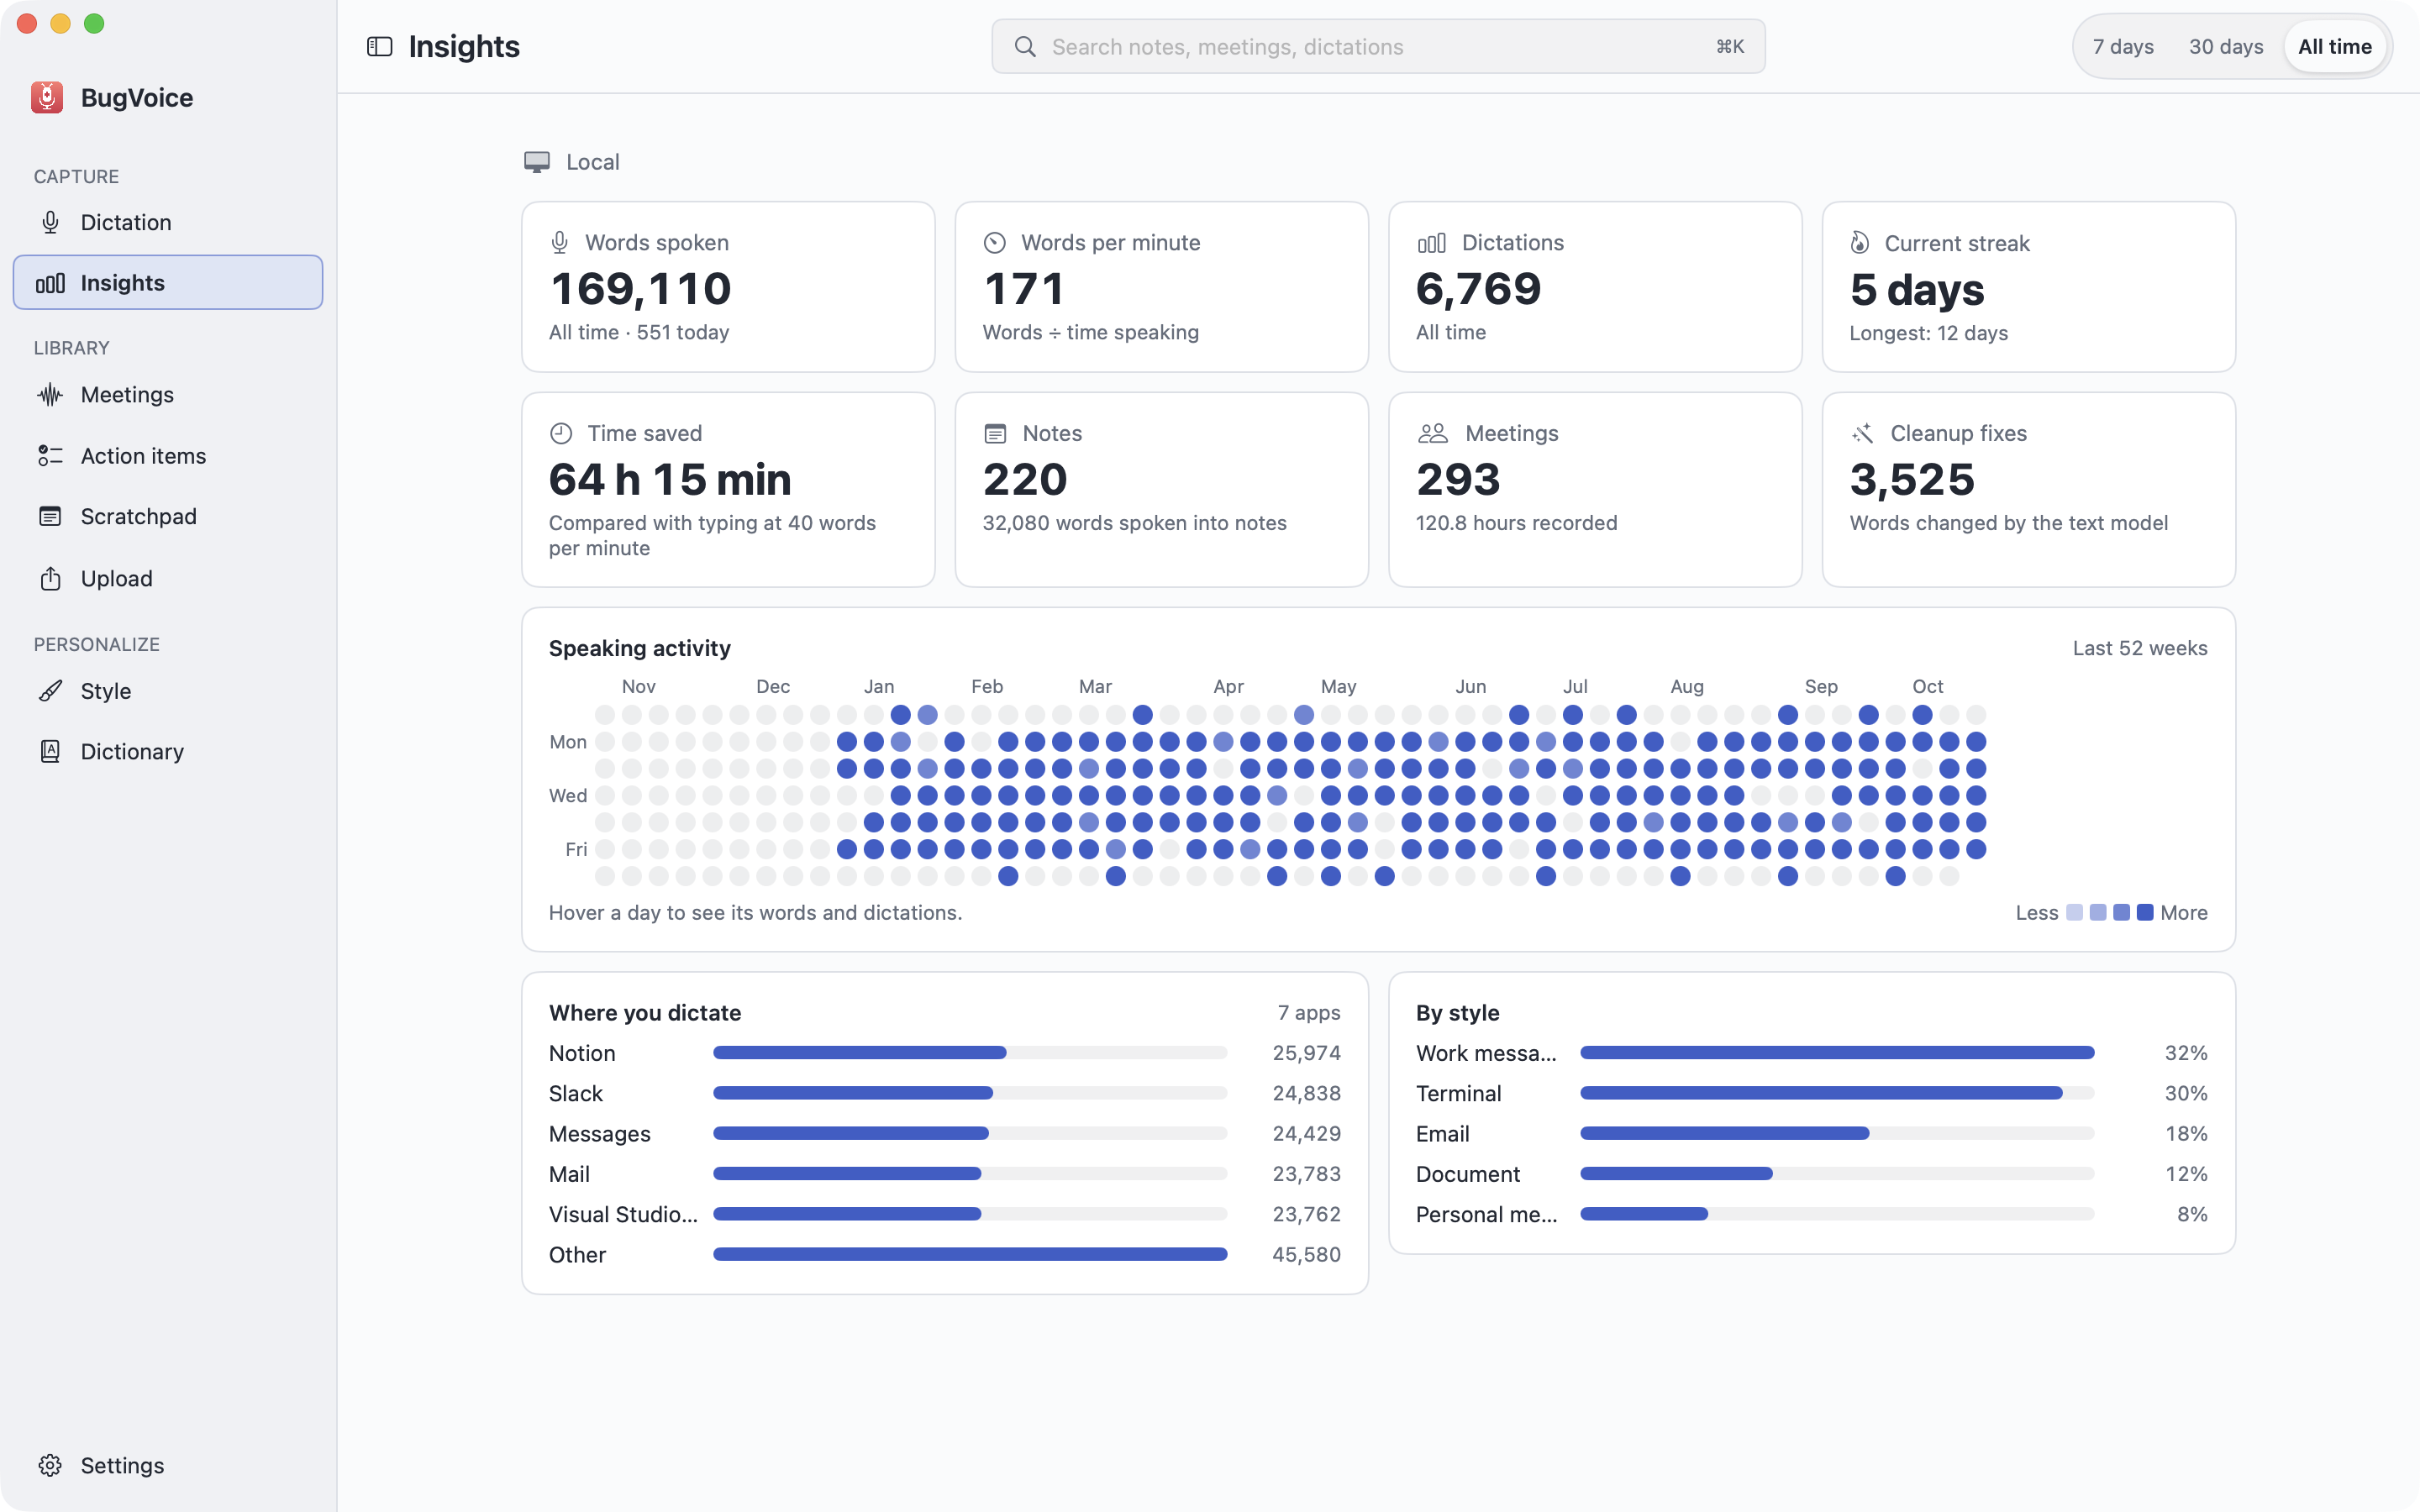Toggle the sidebar panel icon
Screen dimensions: 2420x1512
click(x=379, y=47)
